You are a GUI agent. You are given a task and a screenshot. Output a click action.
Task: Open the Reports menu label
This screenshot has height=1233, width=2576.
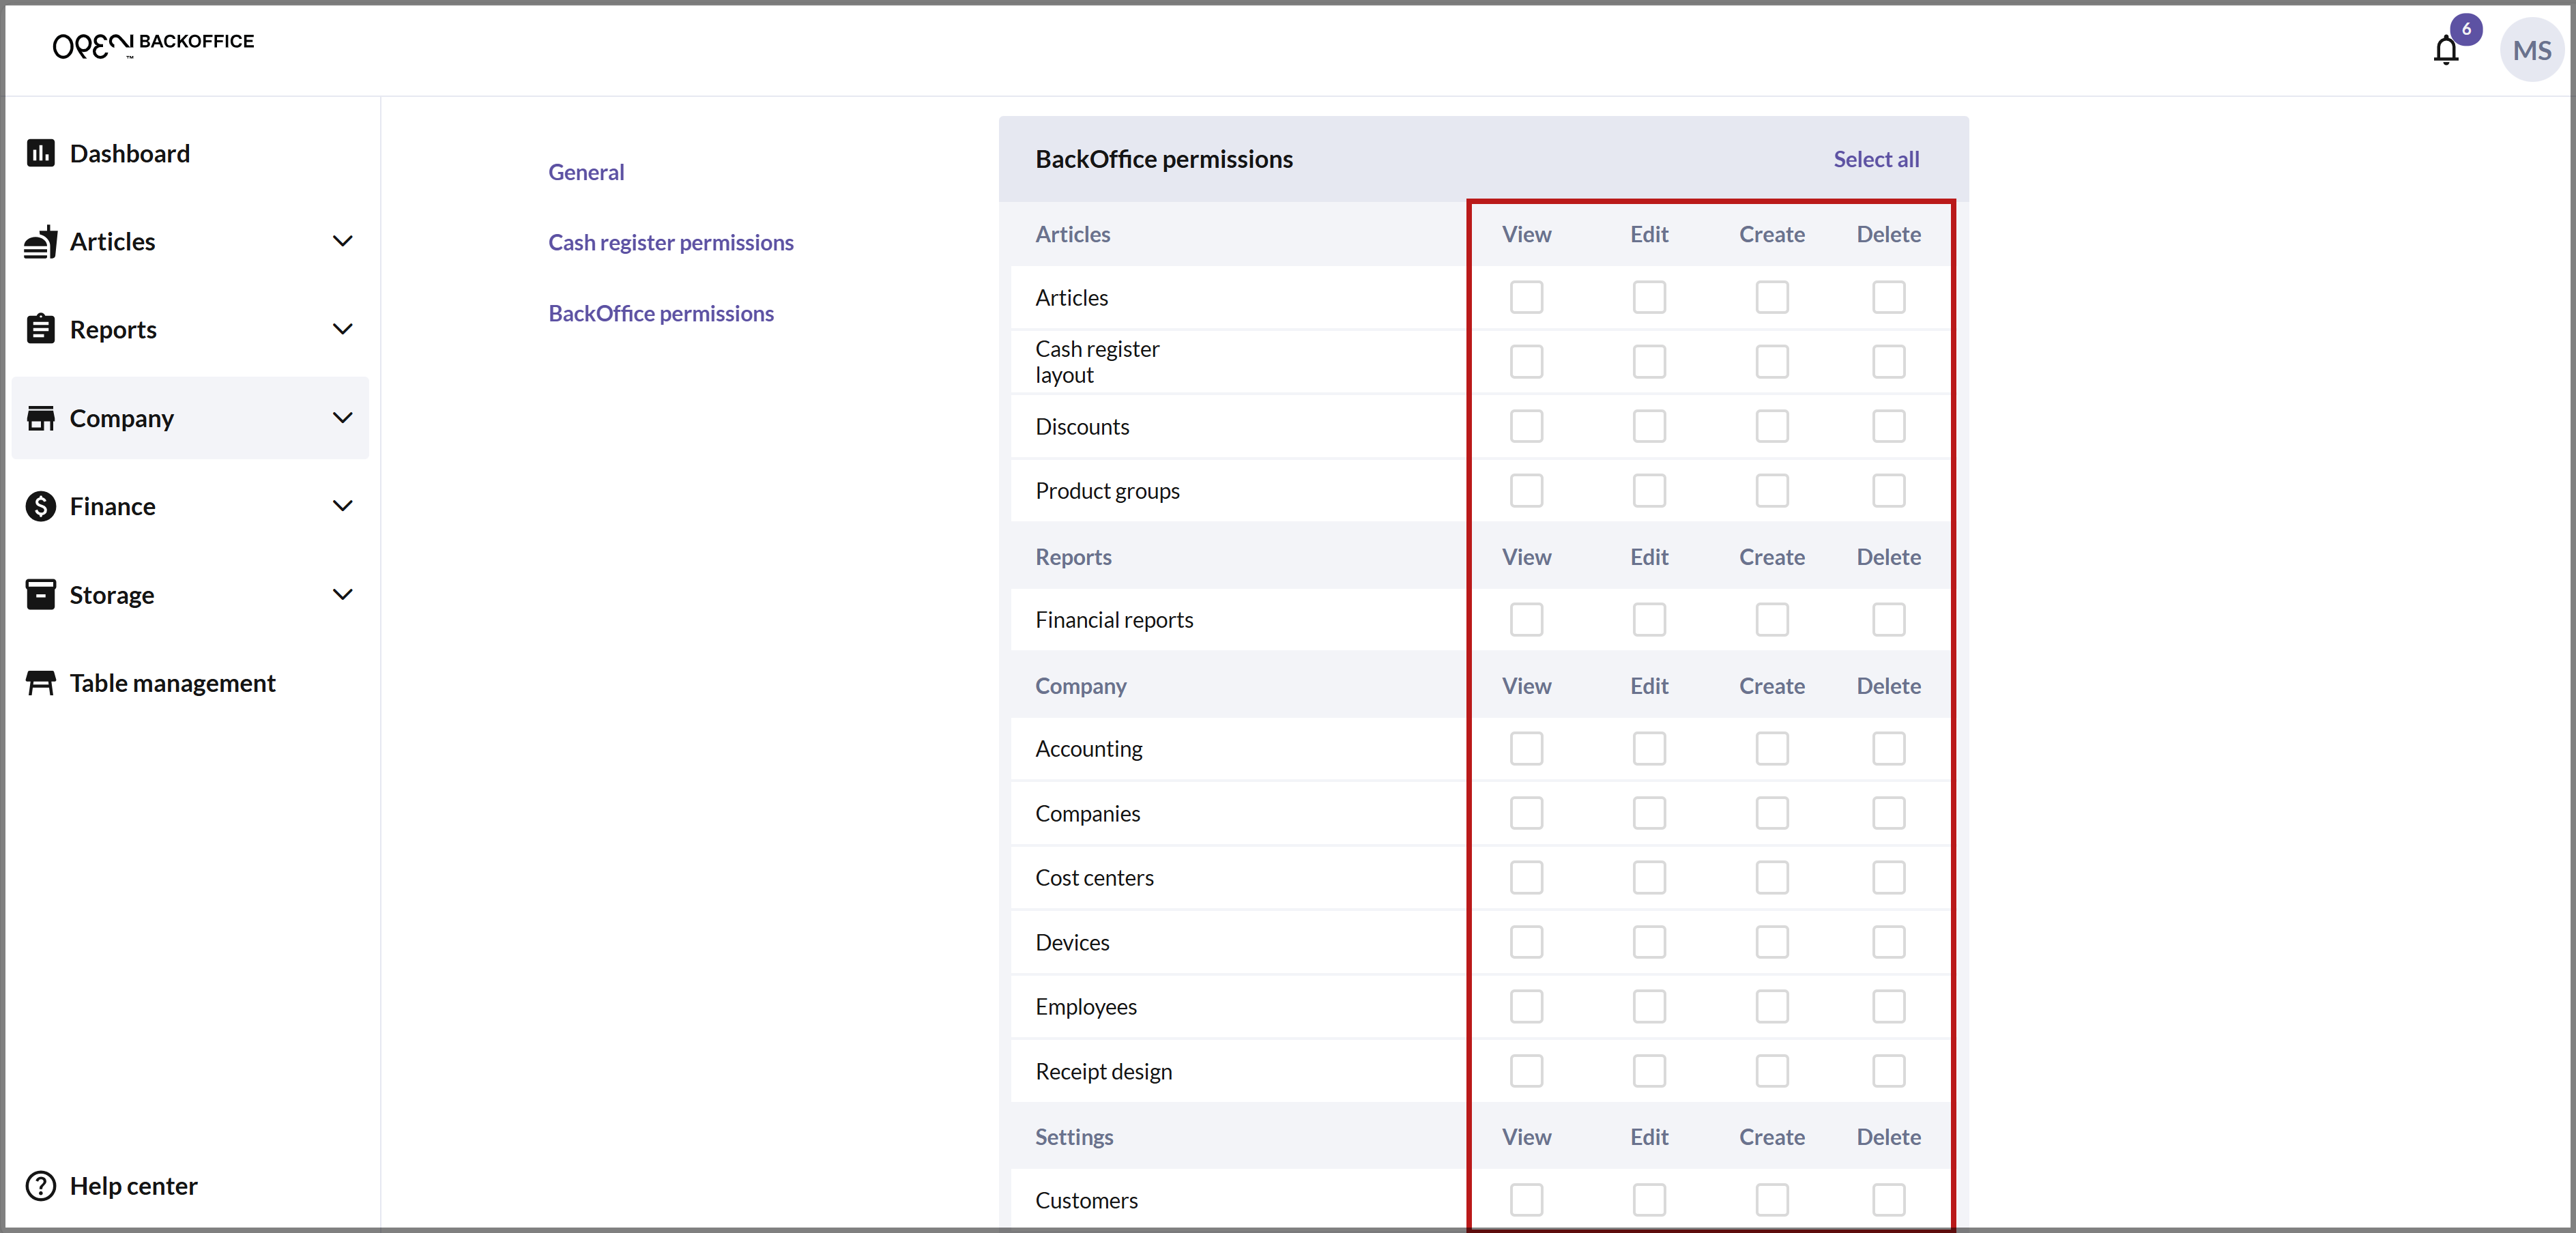pyautogui.click(x=113, y=329)
